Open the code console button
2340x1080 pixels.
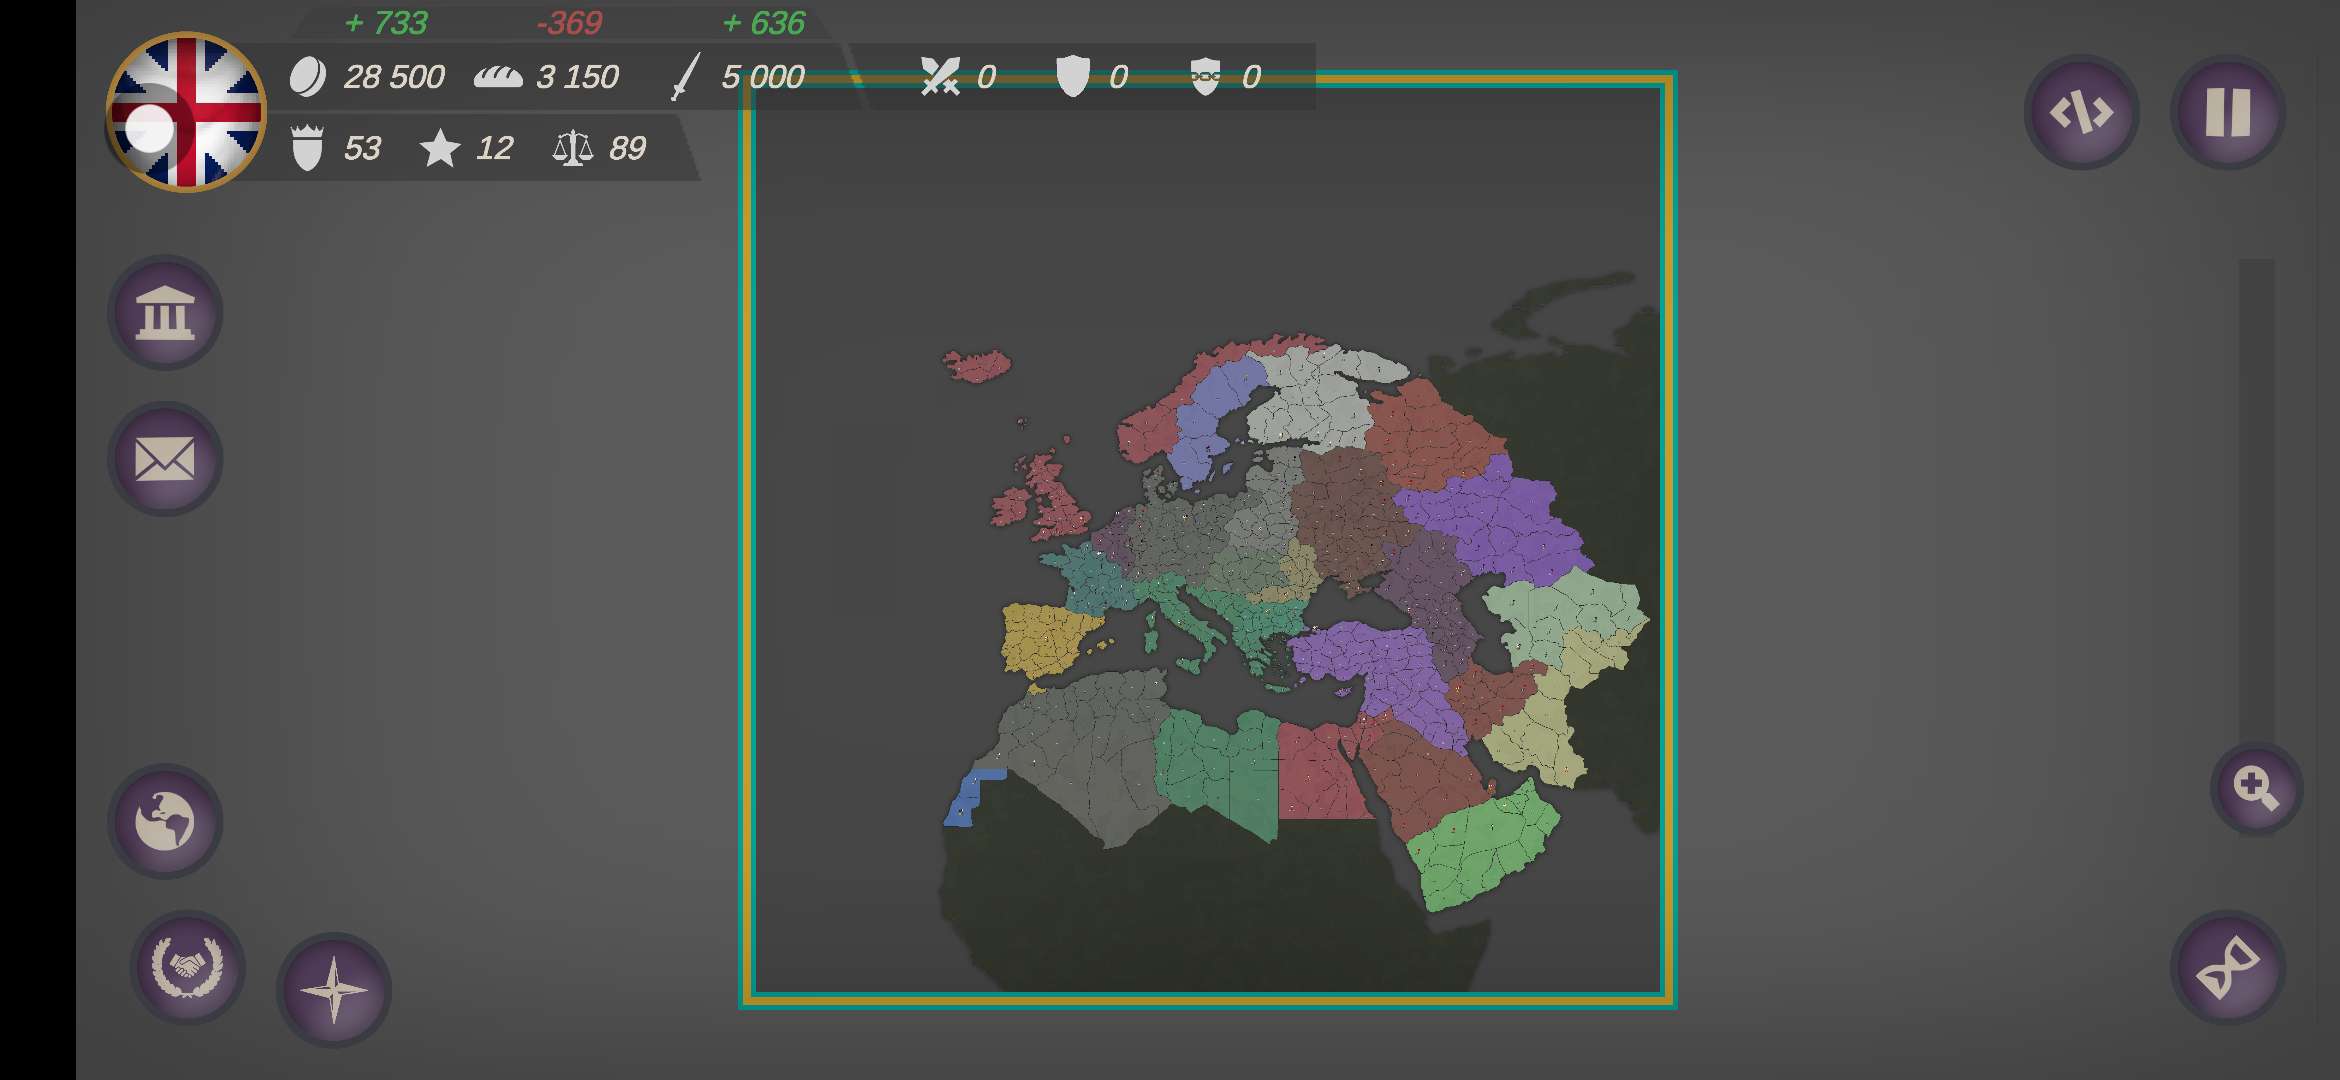2081,112
